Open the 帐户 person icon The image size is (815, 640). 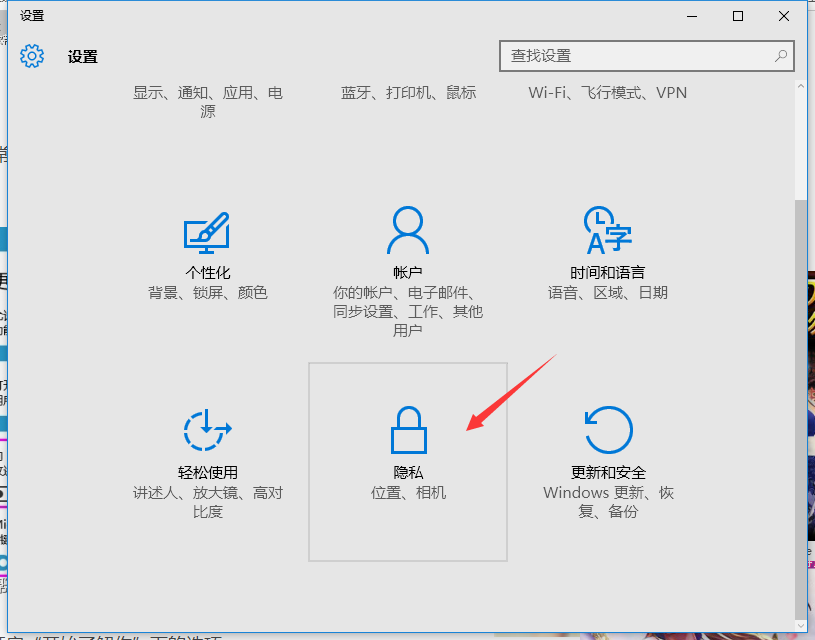point(407,231)
